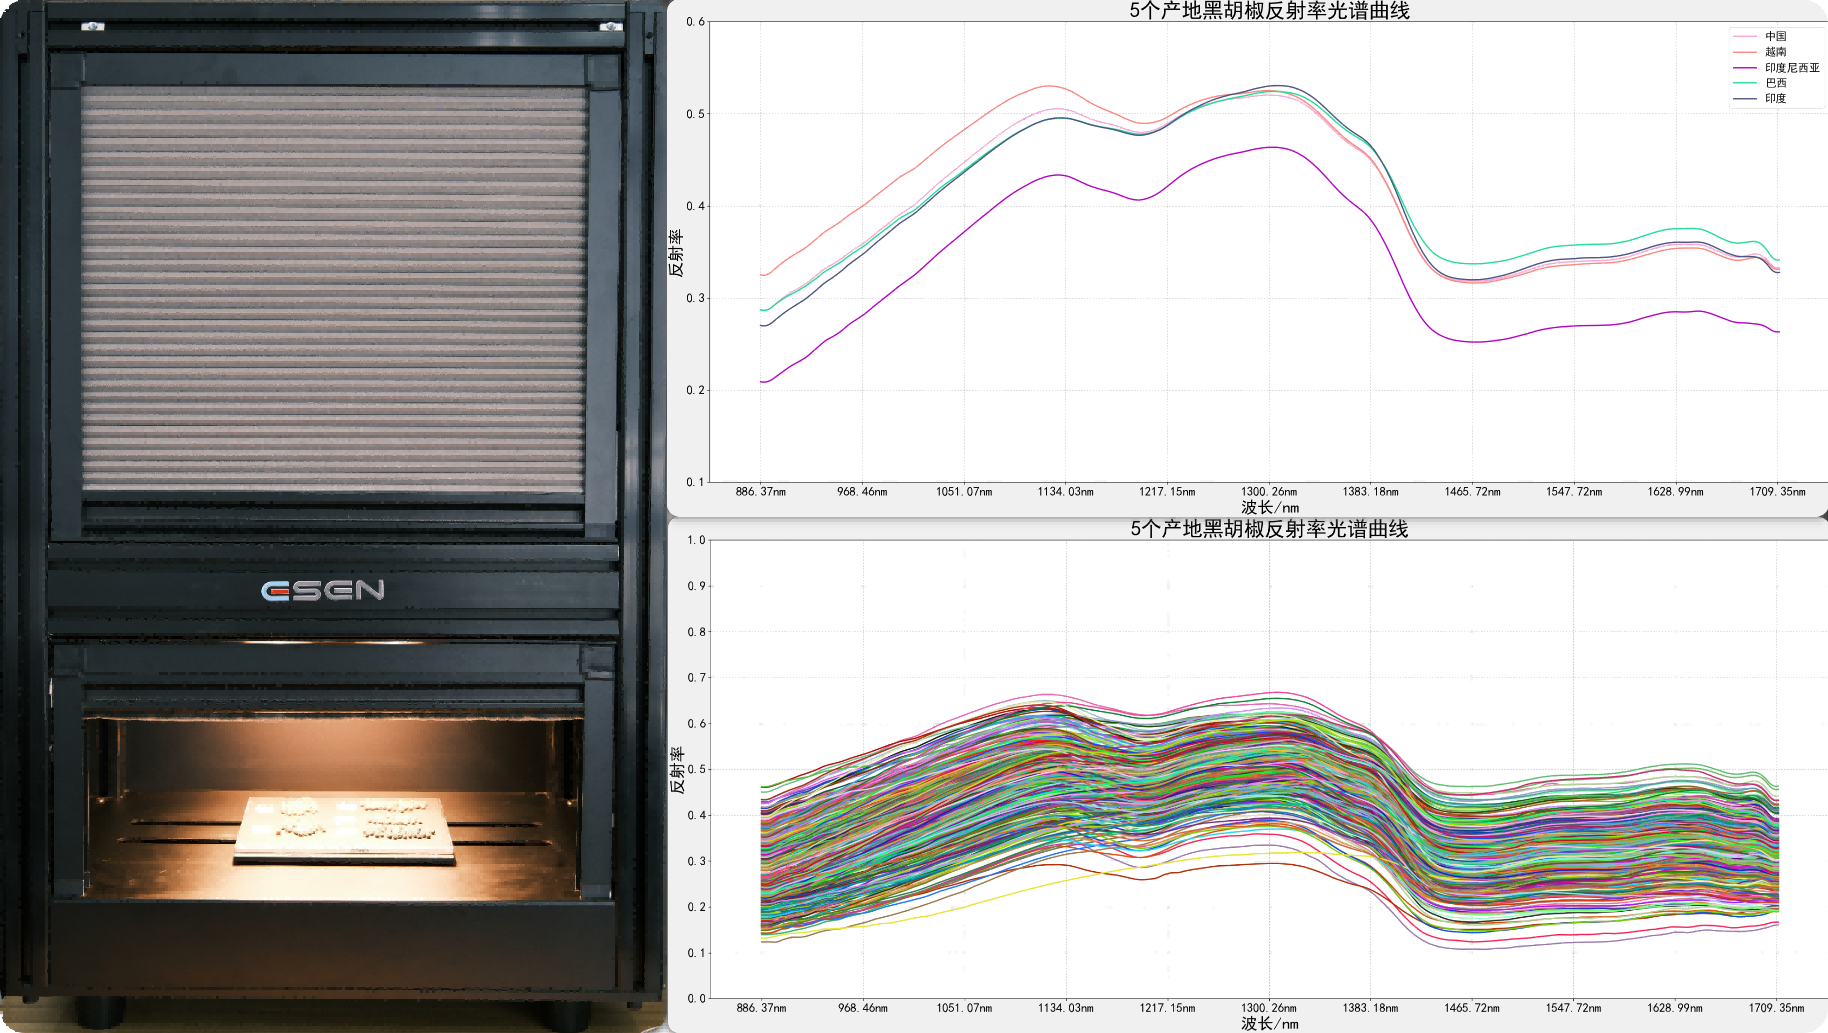This screenshot has width=1828, height=1033.
Task: Click the 886.37nm tick on top chart
Action: 761,492
